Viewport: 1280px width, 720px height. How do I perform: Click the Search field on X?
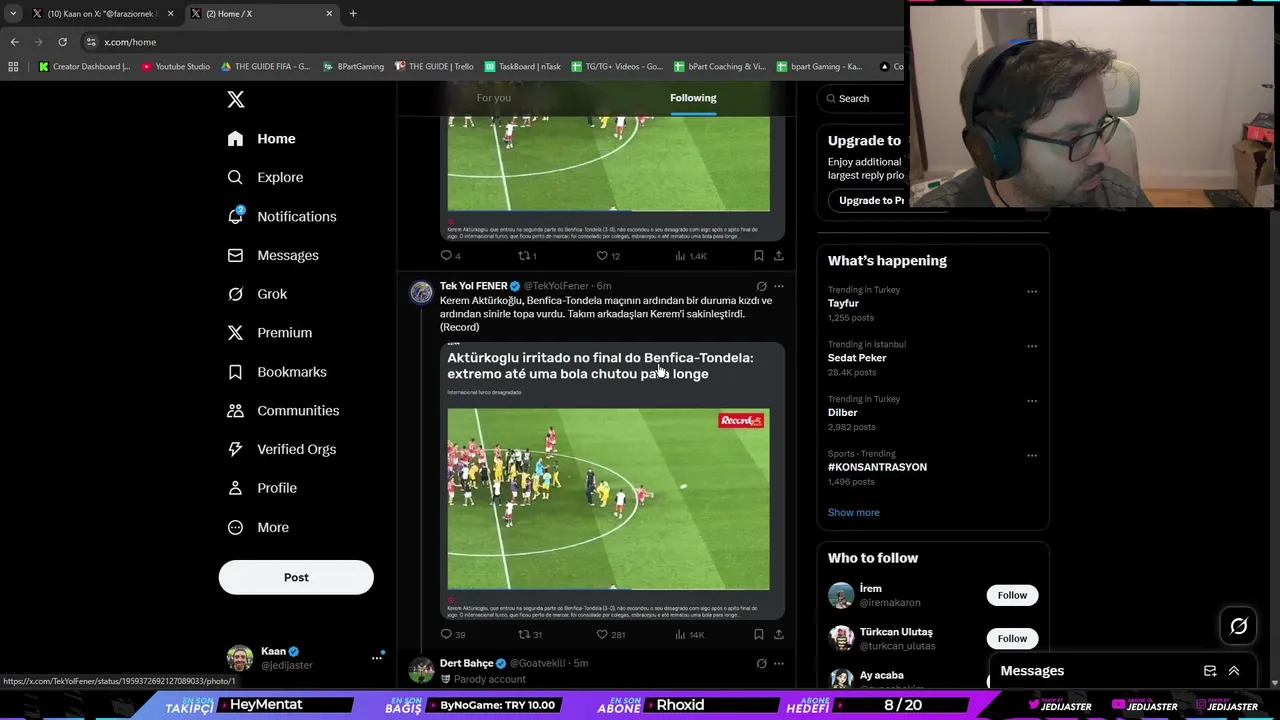[x=862, y=98]
